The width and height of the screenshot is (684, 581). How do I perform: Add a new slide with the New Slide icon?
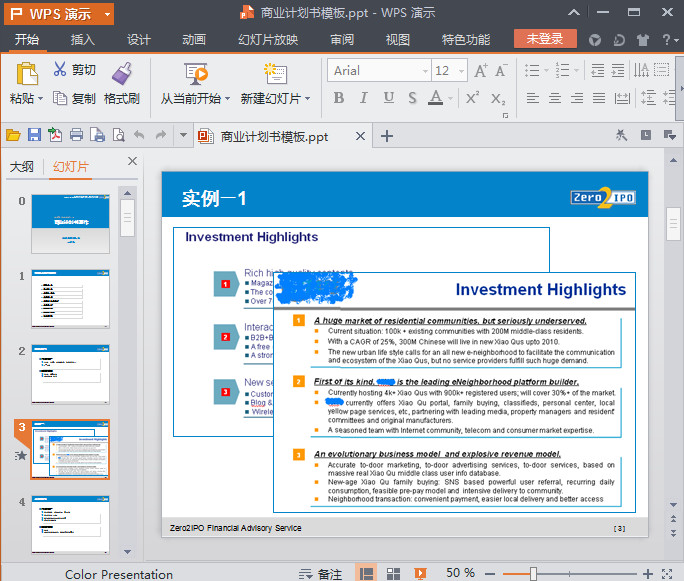pyautogui.click(x=275, y=73)
